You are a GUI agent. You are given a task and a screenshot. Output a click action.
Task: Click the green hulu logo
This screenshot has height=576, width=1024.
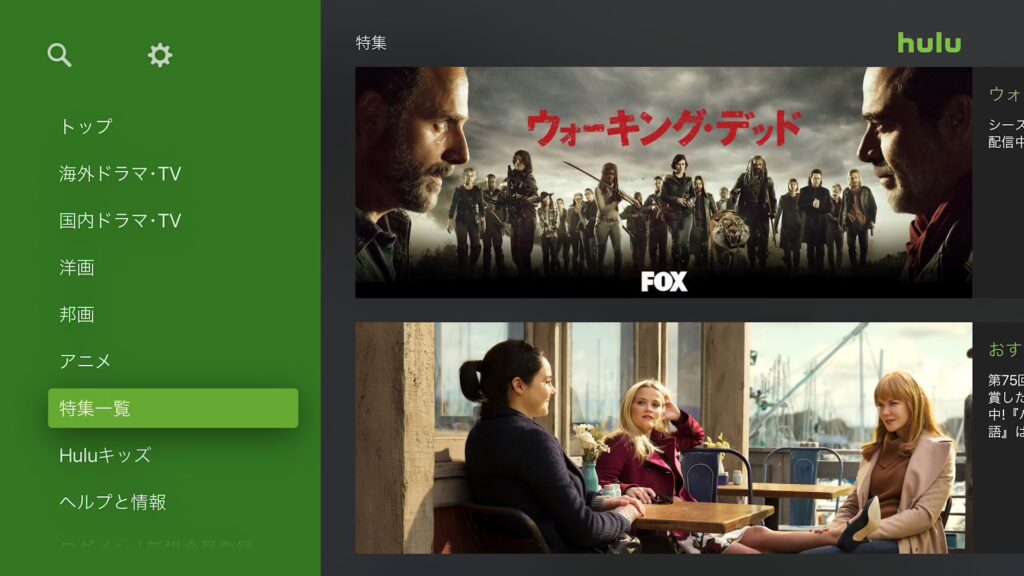coord(929,43)
